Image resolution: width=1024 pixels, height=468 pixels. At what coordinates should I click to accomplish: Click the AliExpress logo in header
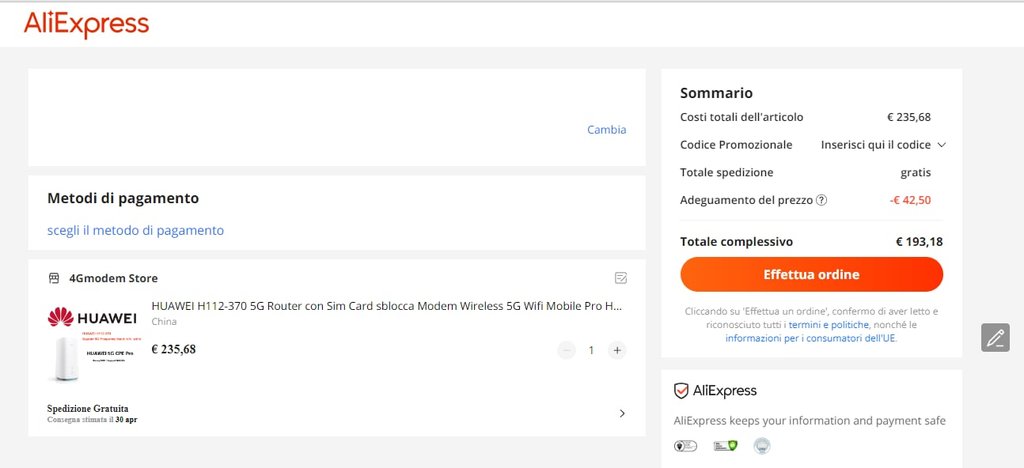coord(86,25)
